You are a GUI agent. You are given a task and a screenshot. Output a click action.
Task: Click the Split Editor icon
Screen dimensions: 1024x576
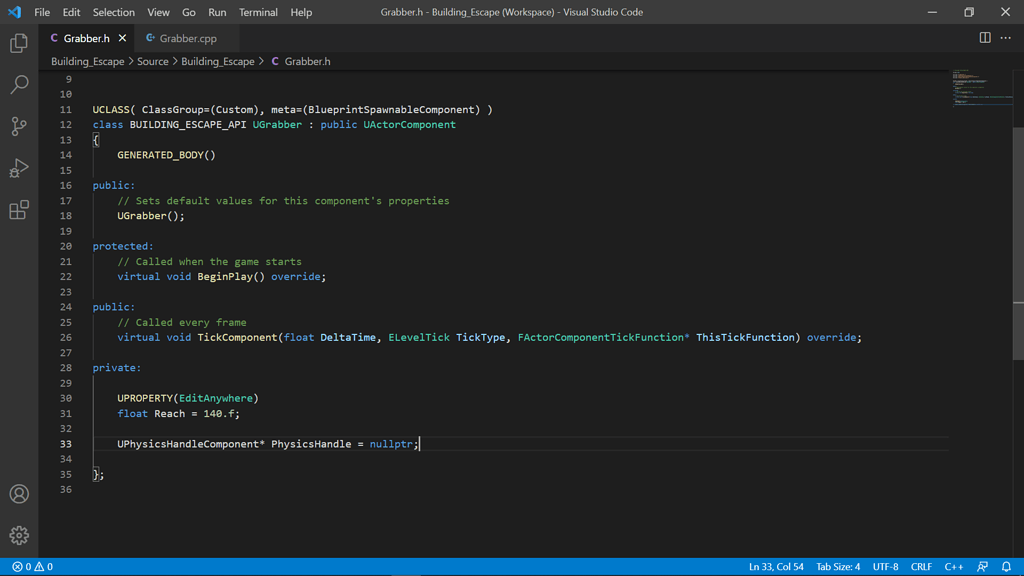pyautogui.click(x=985, y=35)
